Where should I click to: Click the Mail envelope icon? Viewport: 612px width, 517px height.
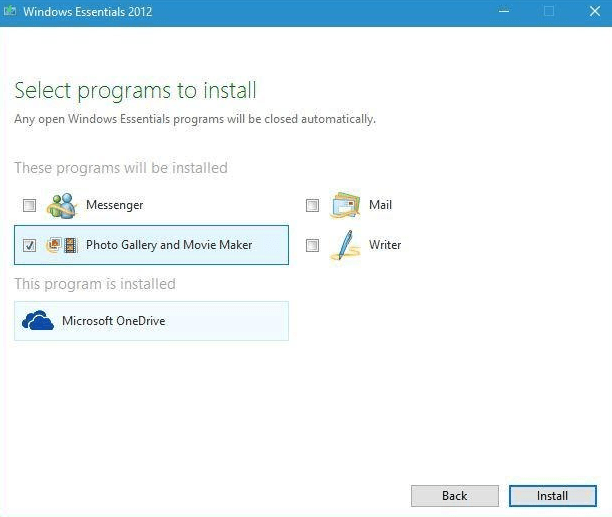click(345, 205)
